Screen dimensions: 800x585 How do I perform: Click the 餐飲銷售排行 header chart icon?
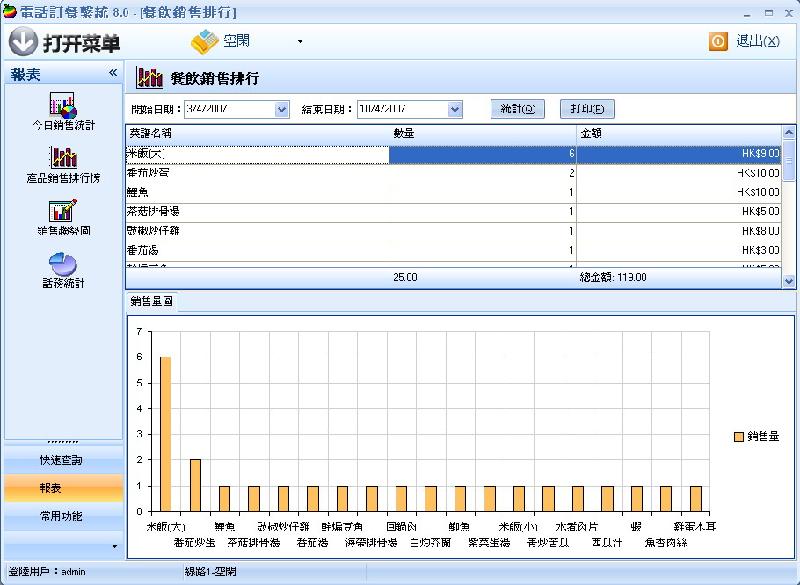coord(150,78)
